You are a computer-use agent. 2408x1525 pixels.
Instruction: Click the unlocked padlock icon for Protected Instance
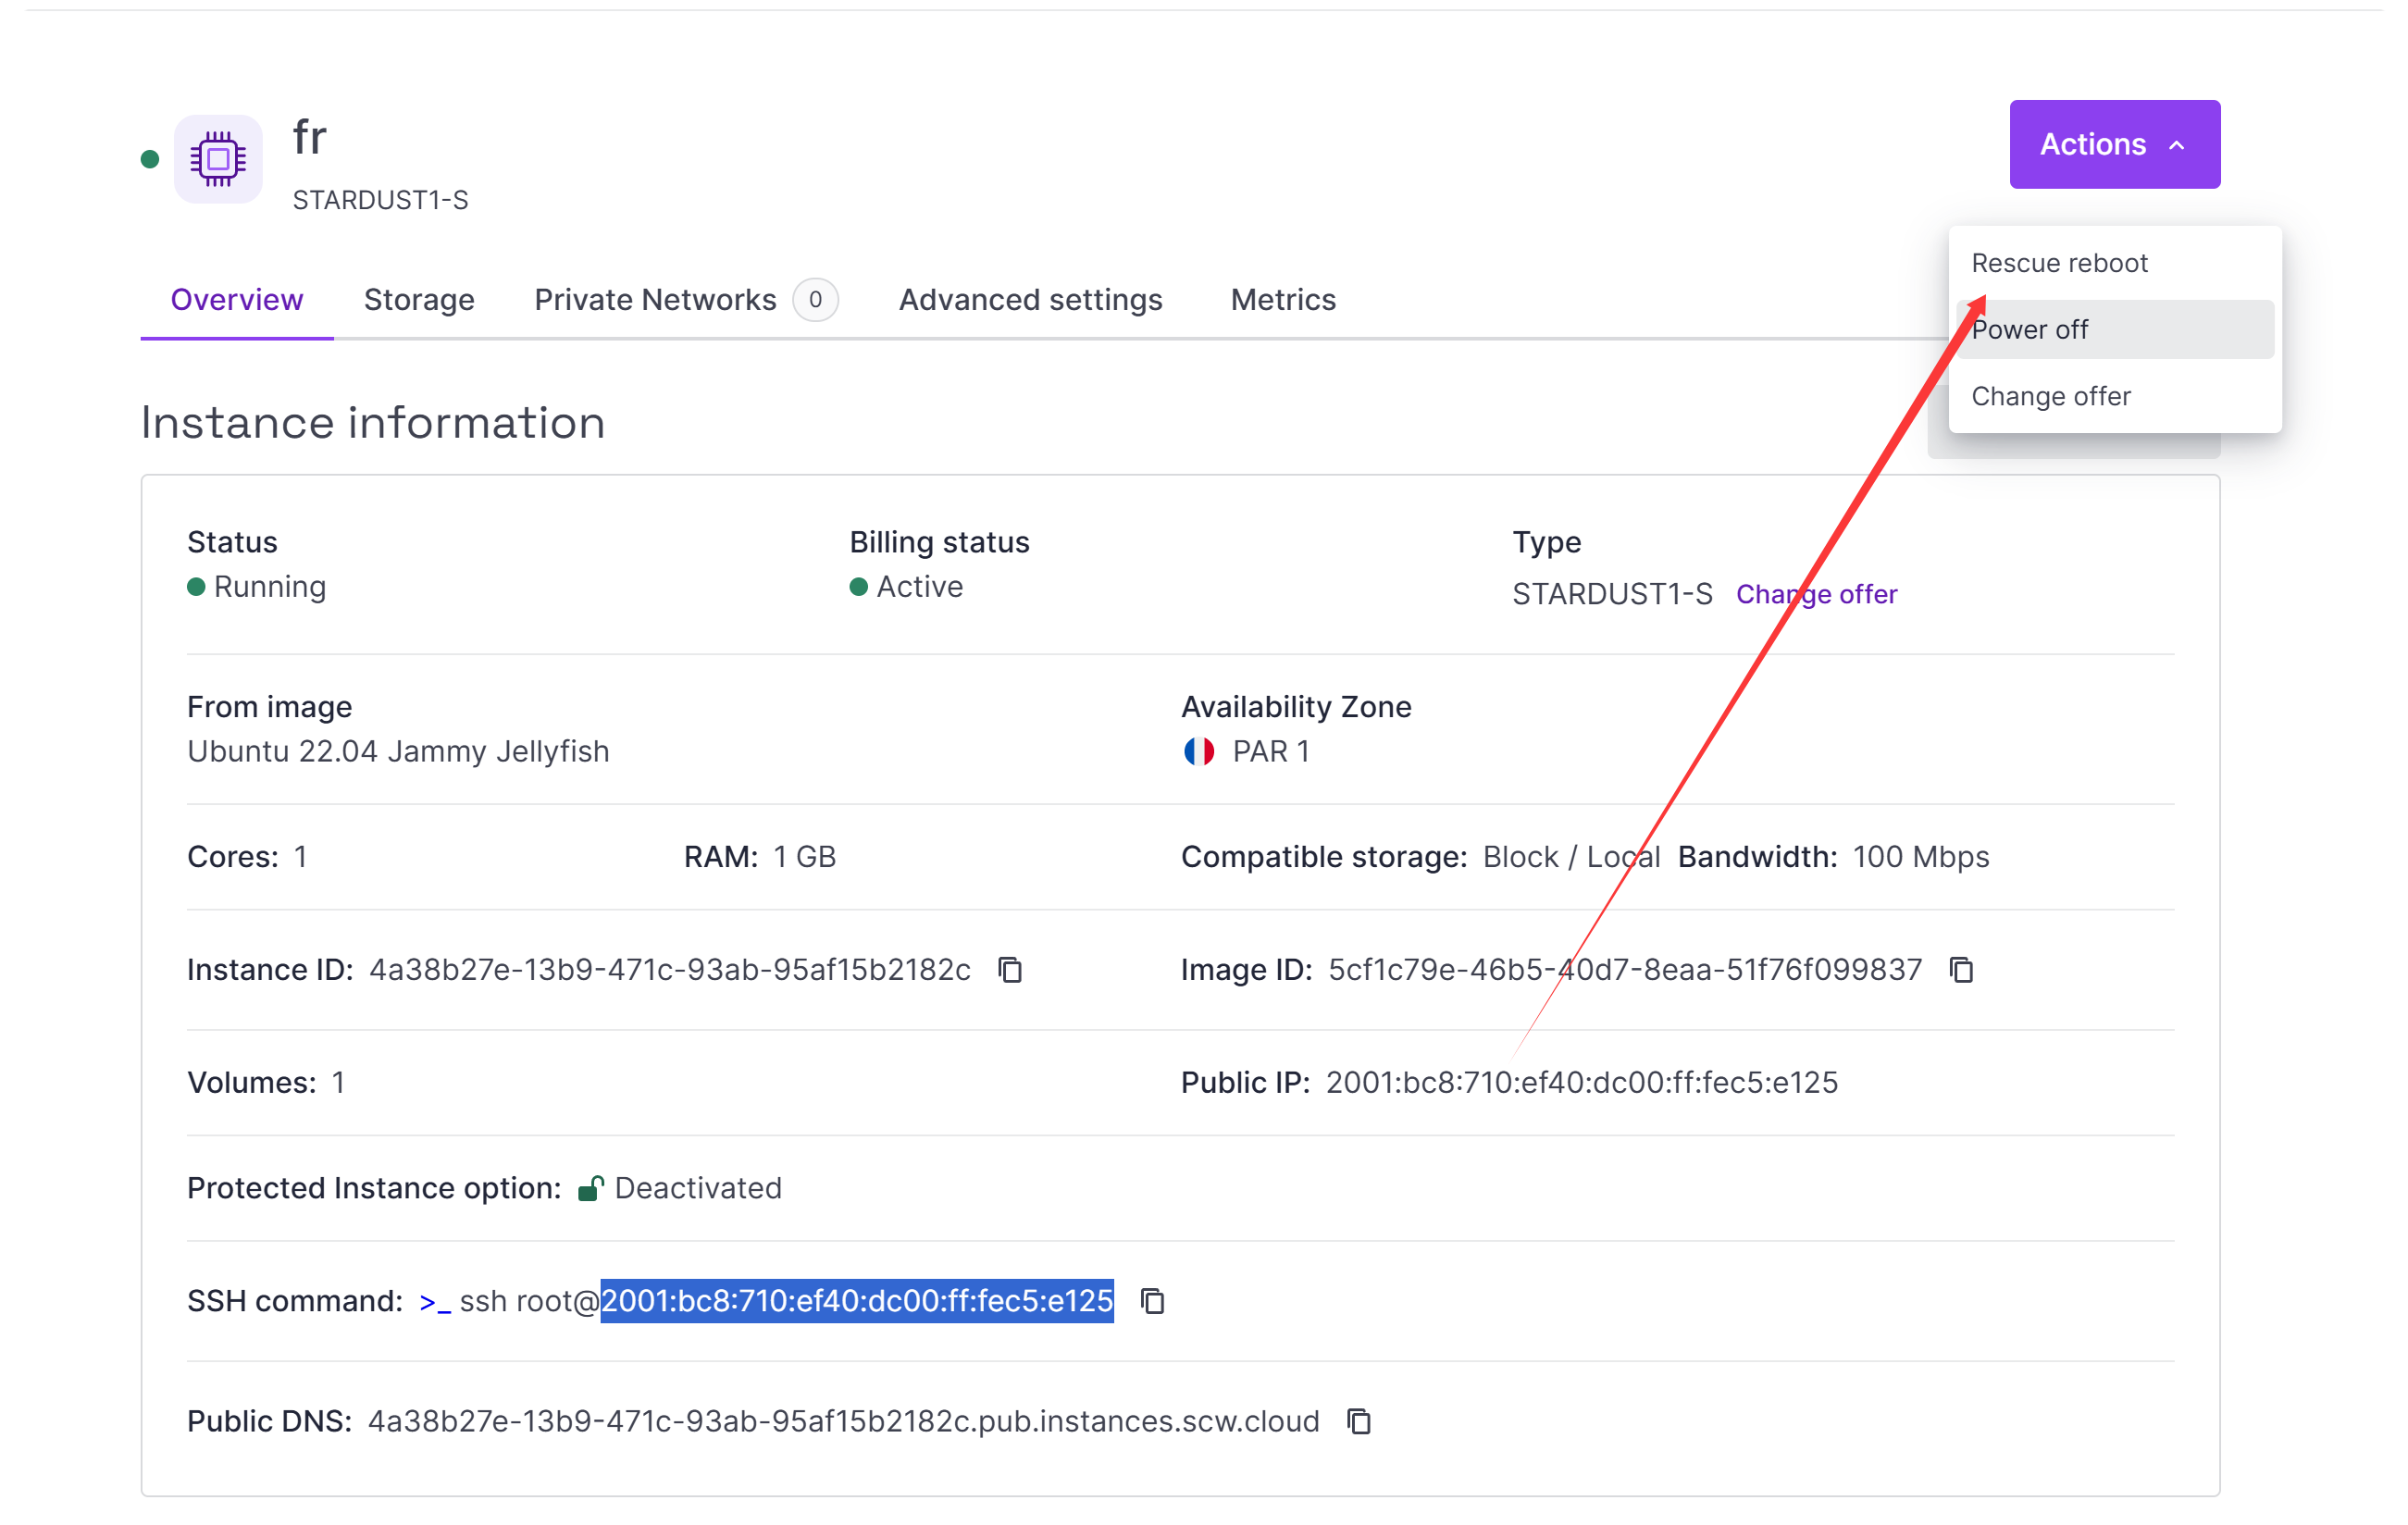point(591,1188)
